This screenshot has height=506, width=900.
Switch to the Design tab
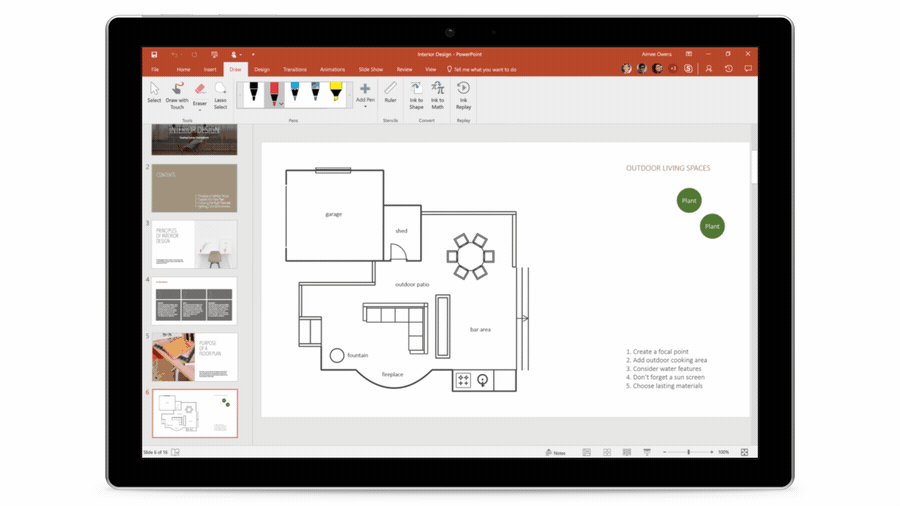[x=262, y=69]
